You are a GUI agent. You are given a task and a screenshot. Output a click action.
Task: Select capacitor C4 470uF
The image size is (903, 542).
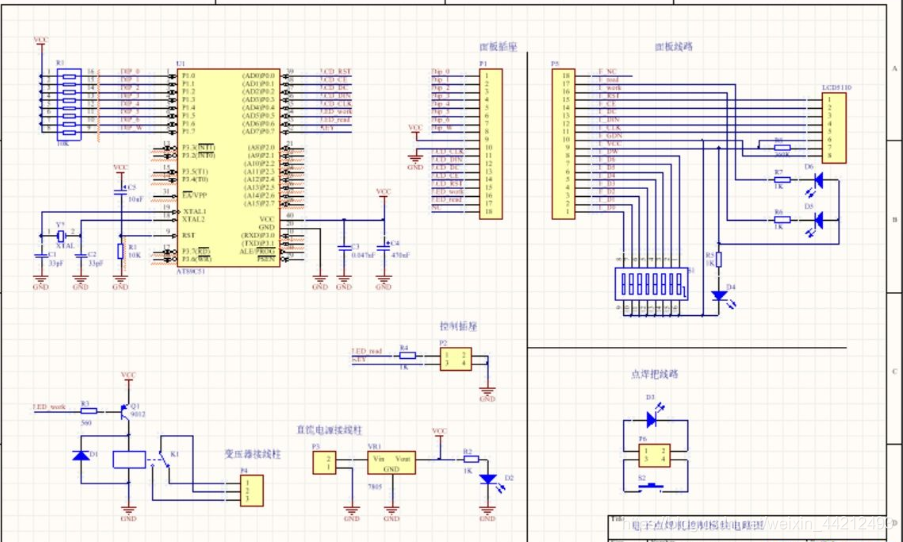384,247
